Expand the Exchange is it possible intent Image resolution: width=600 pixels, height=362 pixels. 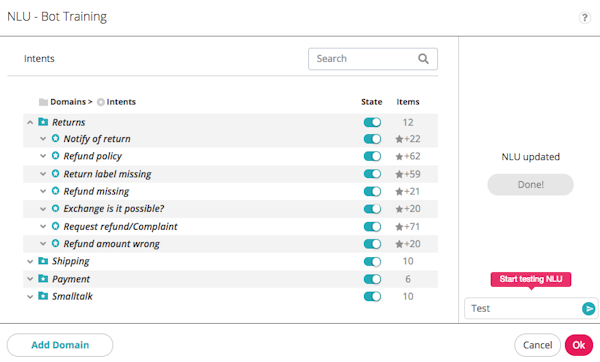43,209
